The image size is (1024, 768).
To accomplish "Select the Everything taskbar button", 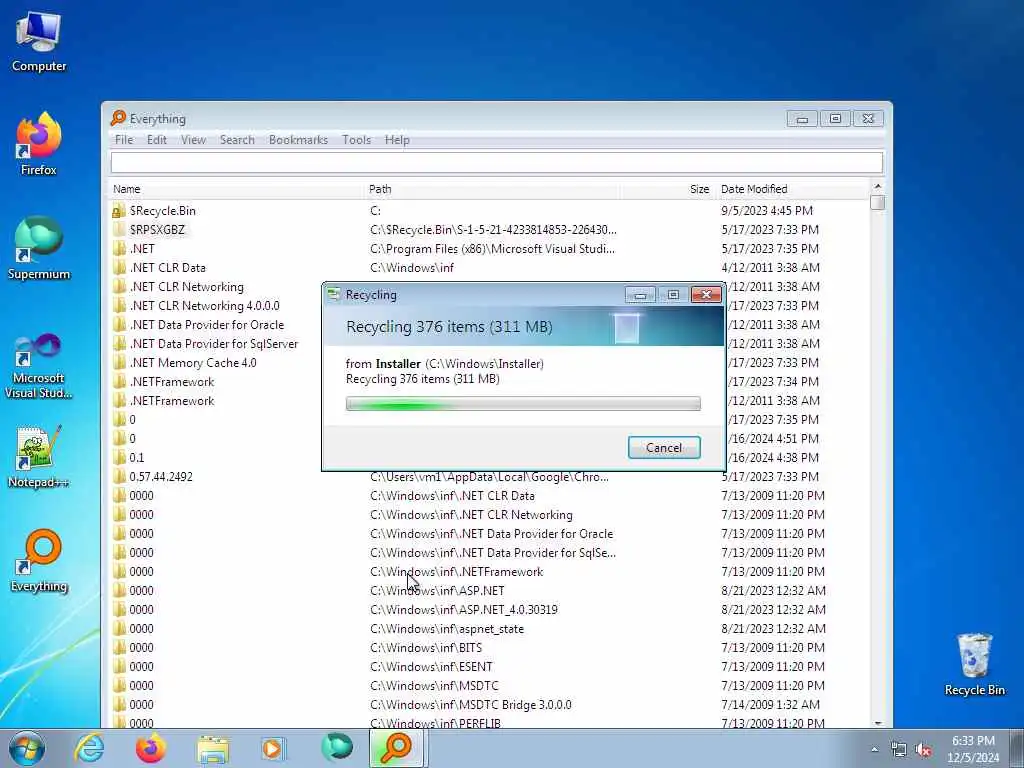I will [x=397, y=748].
